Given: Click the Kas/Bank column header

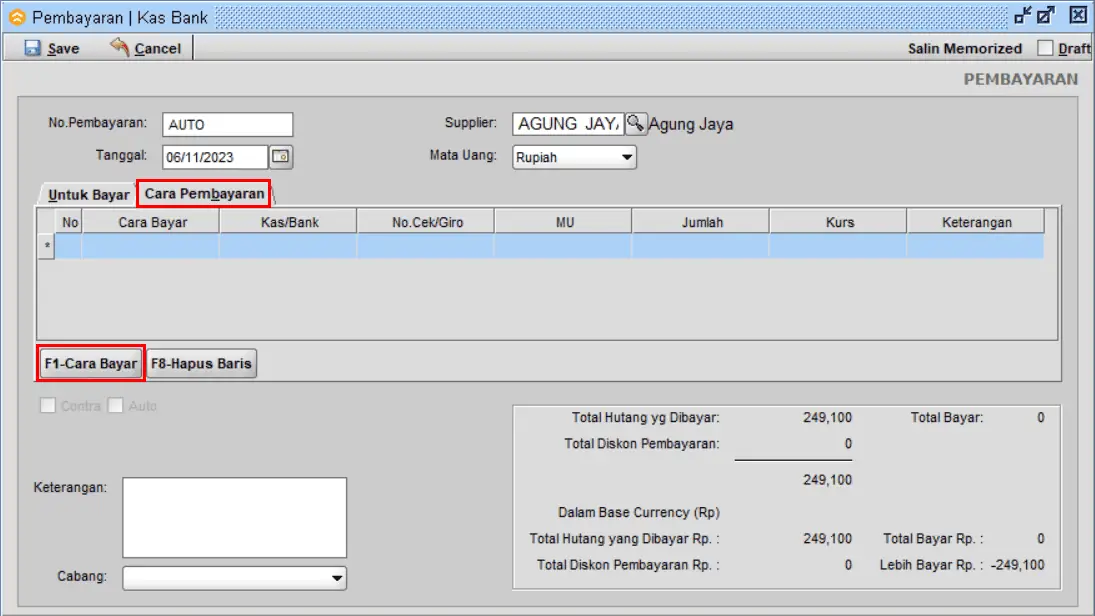Looking at the screenshot, I should (289, 222).
